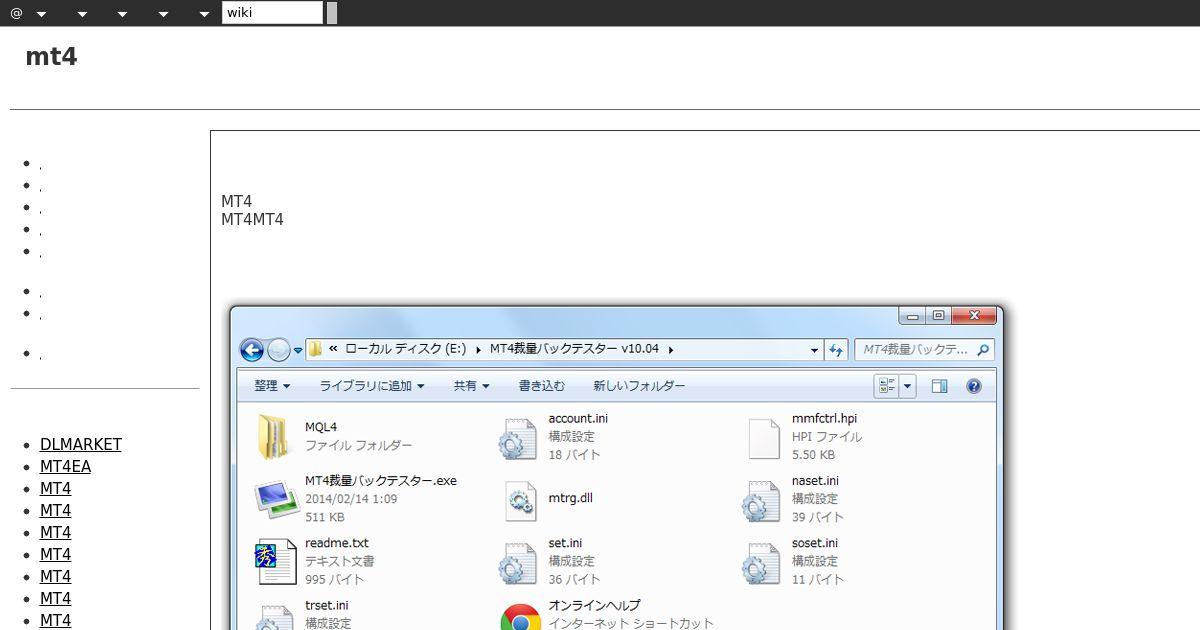Click the 5.50 KB size text
Viewport: 1200px width, 630px height.
click(813, 455)
